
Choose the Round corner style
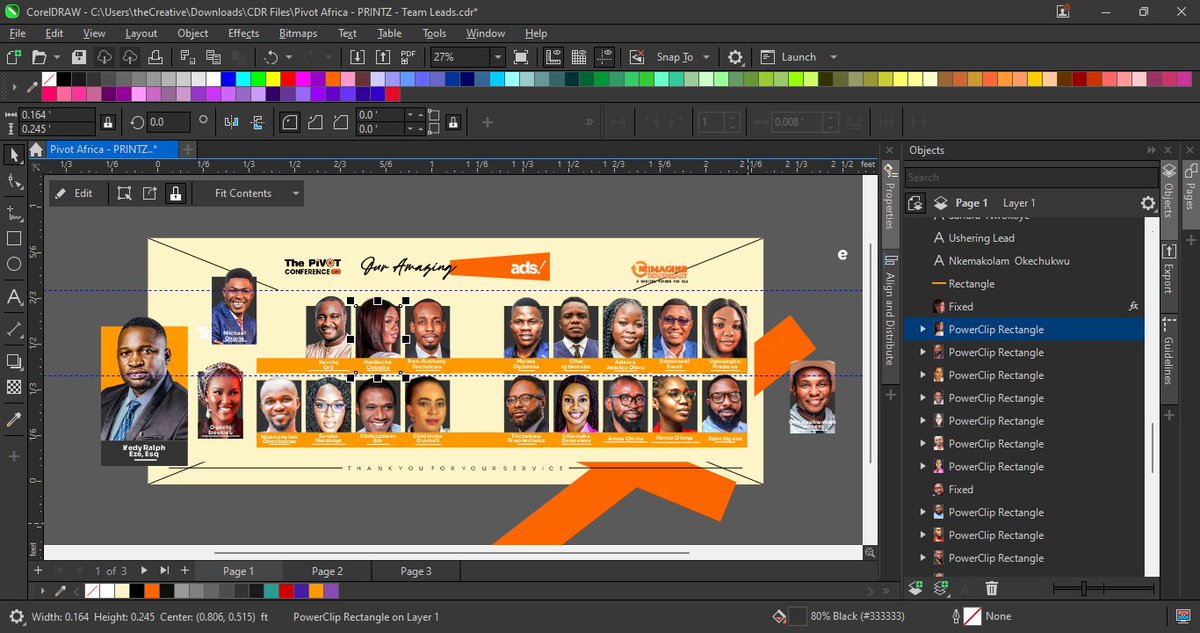tap(289, 122)
